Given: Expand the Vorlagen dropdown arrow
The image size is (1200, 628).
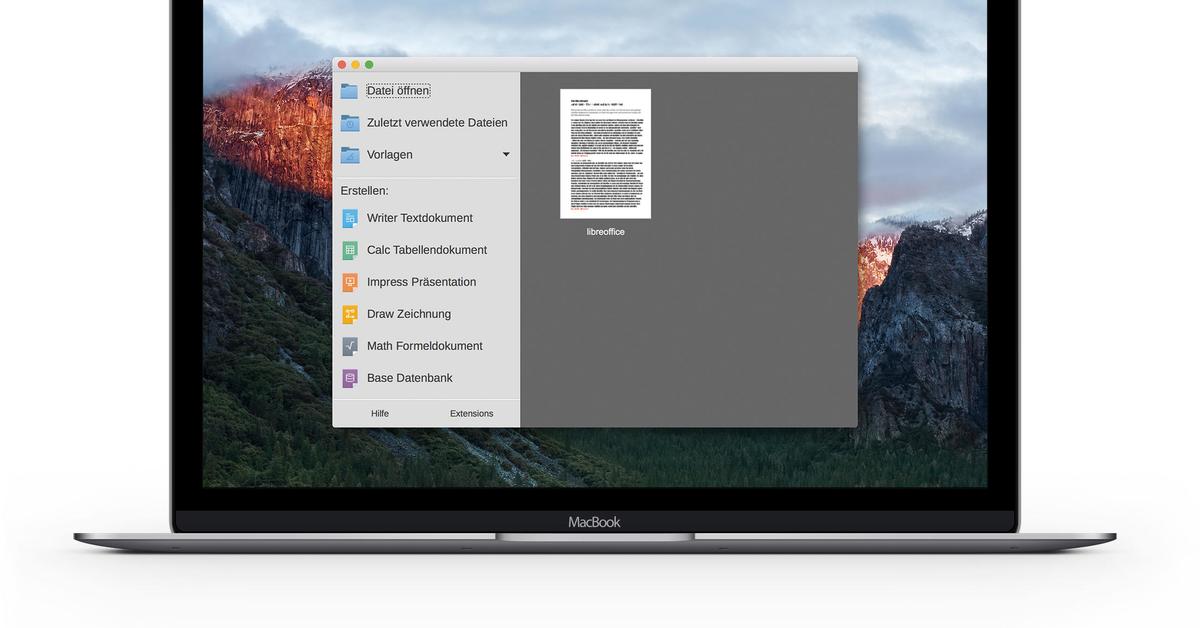Looking at the screenshot, I should [506, 155].
